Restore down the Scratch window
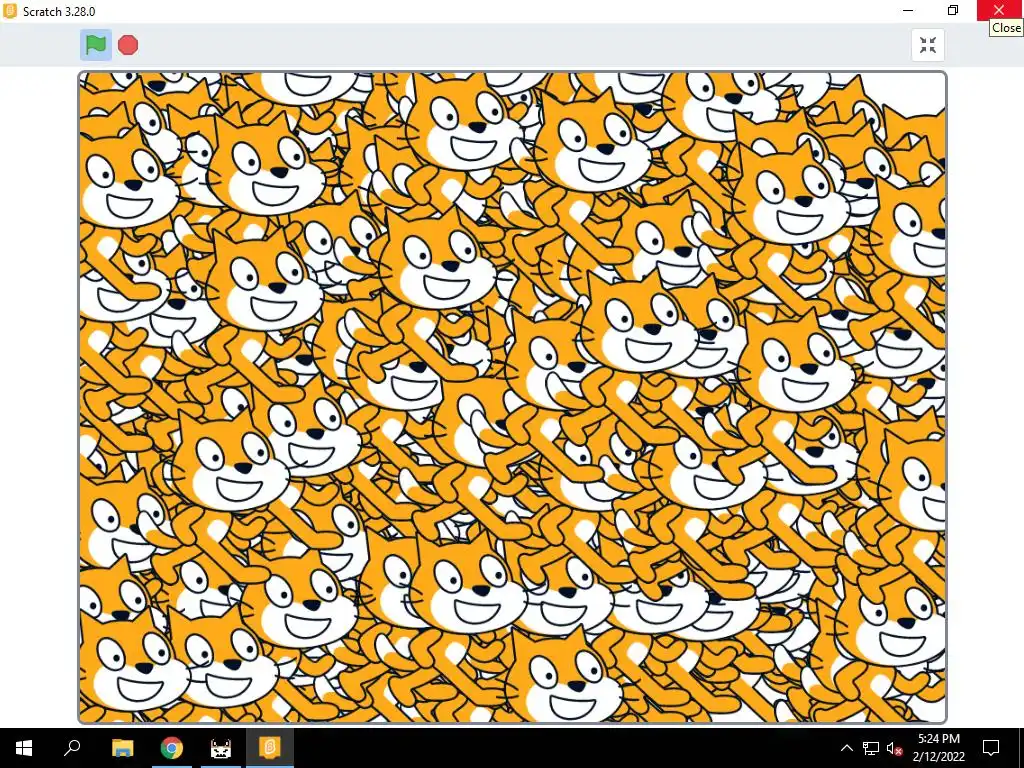This screenshot has width=1024, height=768. click(953, 10)
